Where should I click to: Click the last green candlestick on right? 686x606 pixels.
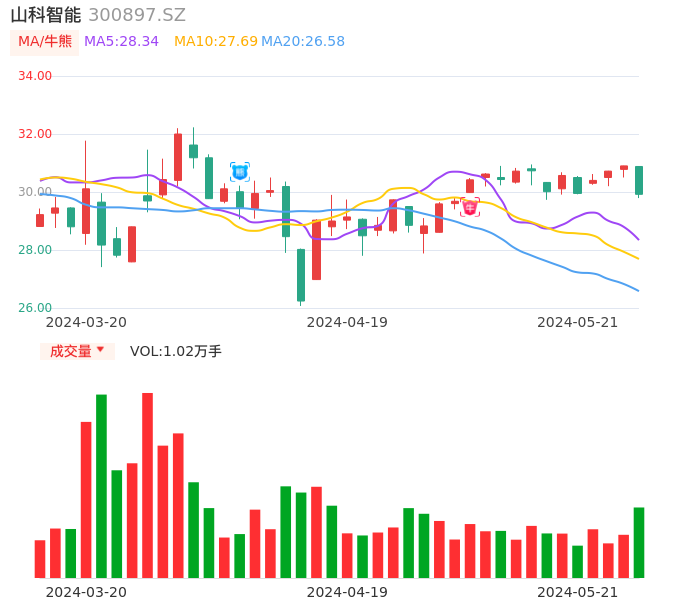pyautogui.click(x=639, y=180)
